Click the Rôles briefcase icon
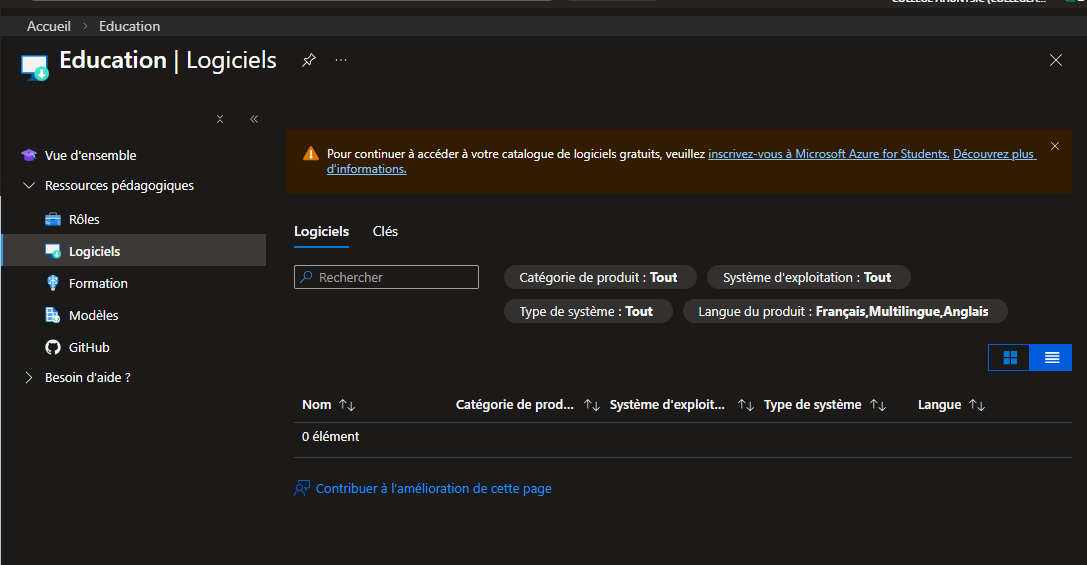 (x=53, y=220)
